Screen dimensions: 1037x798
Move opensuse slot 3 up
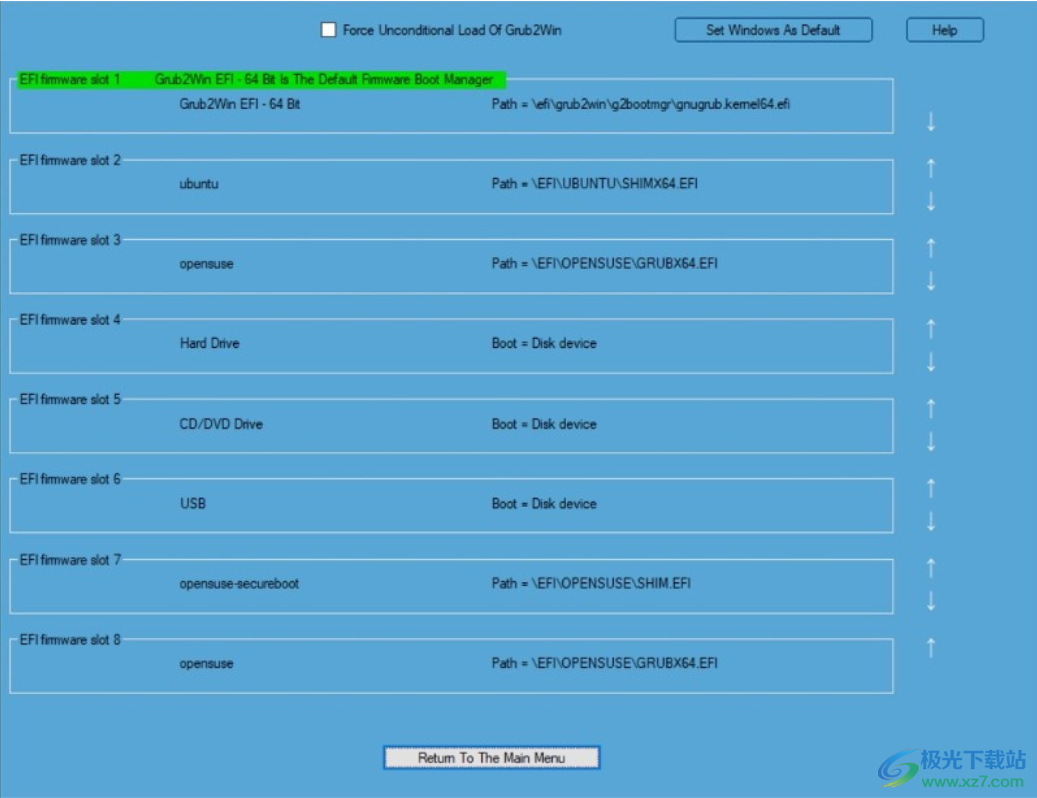[931, 248]
